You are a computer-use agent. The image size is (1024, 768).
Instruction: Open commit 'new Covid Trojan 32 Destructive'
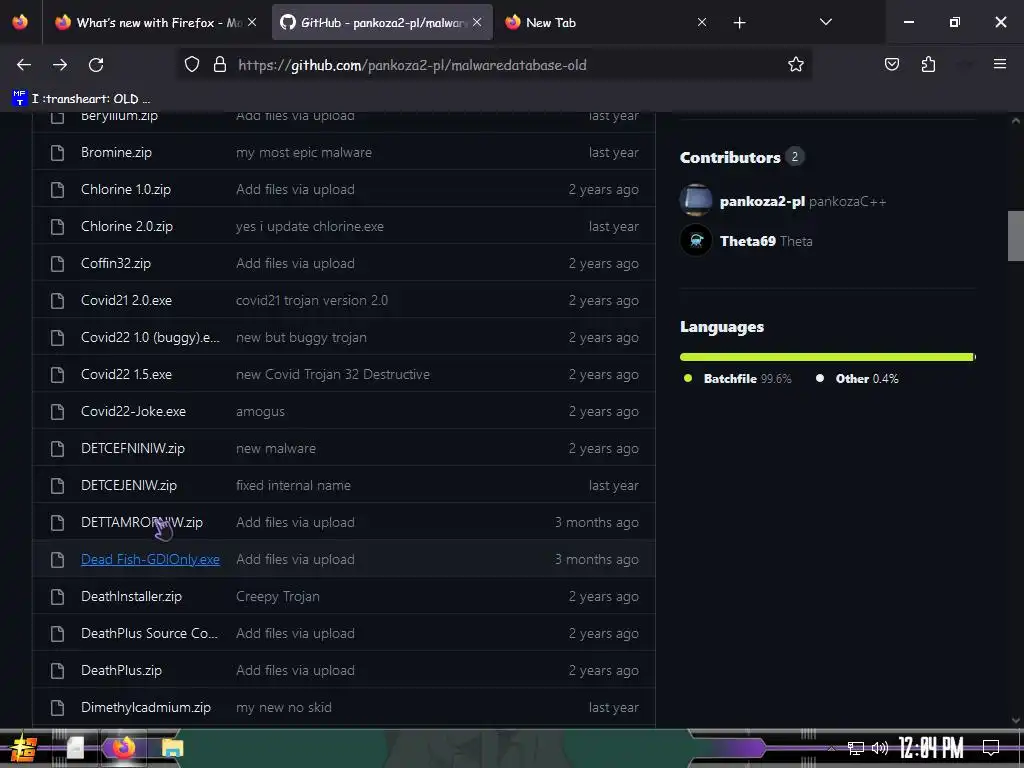point(332,374)
